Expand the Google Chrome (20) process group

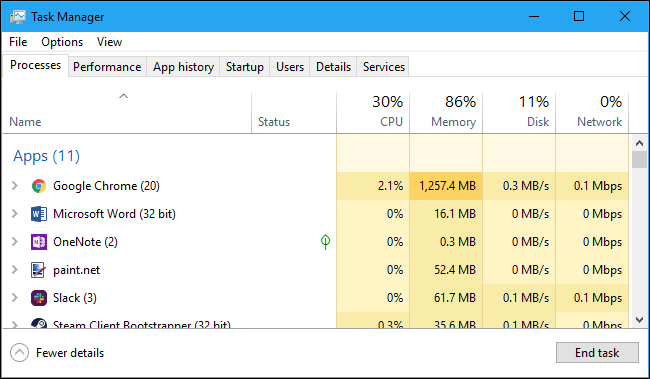pos(15,186)
